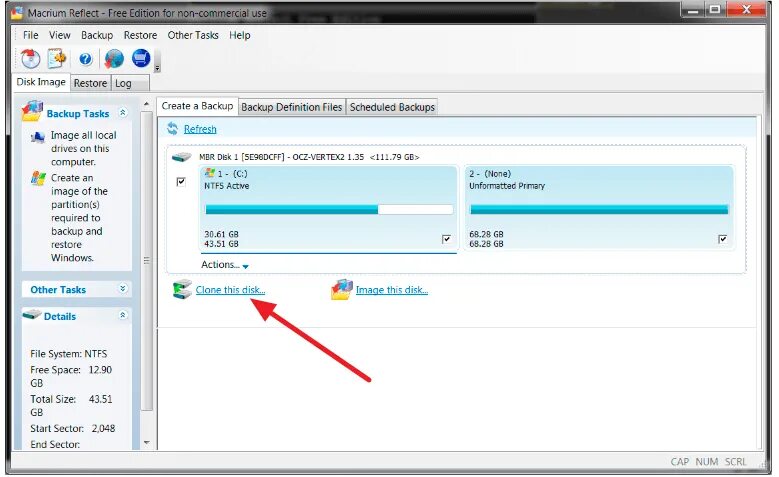This screenshot has width=779, height=477.
Task: Click the SCRL status bar indicator
Action: [735, 462]
